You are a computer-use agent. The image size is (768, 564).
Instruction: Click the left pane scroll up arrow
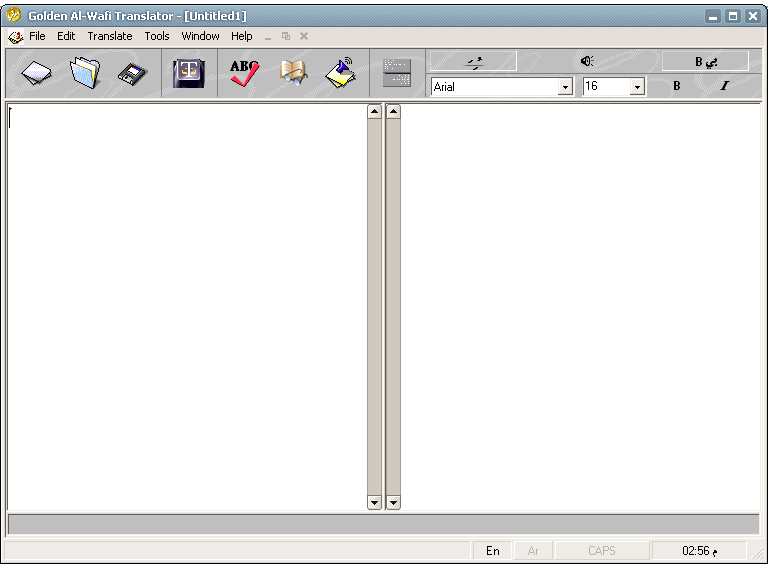click(x=374, y=112)
